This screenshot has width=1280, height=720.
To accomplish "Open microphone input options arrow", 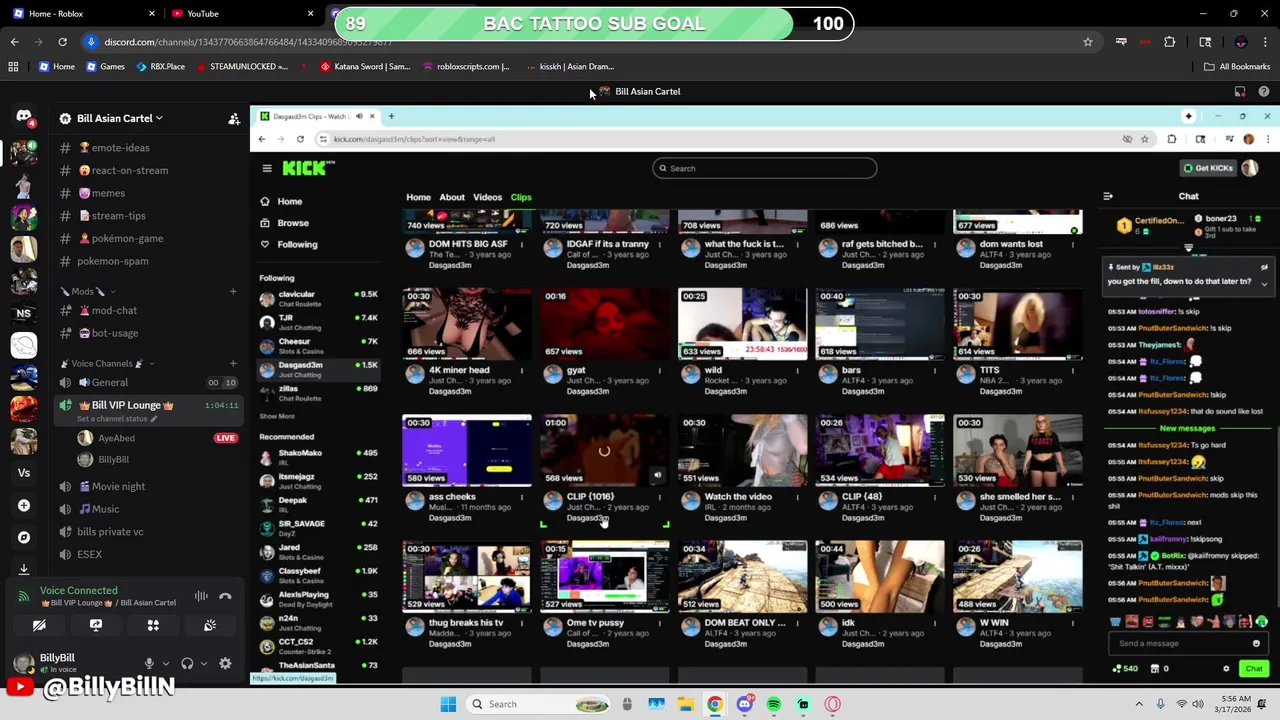I will point(165,663).
